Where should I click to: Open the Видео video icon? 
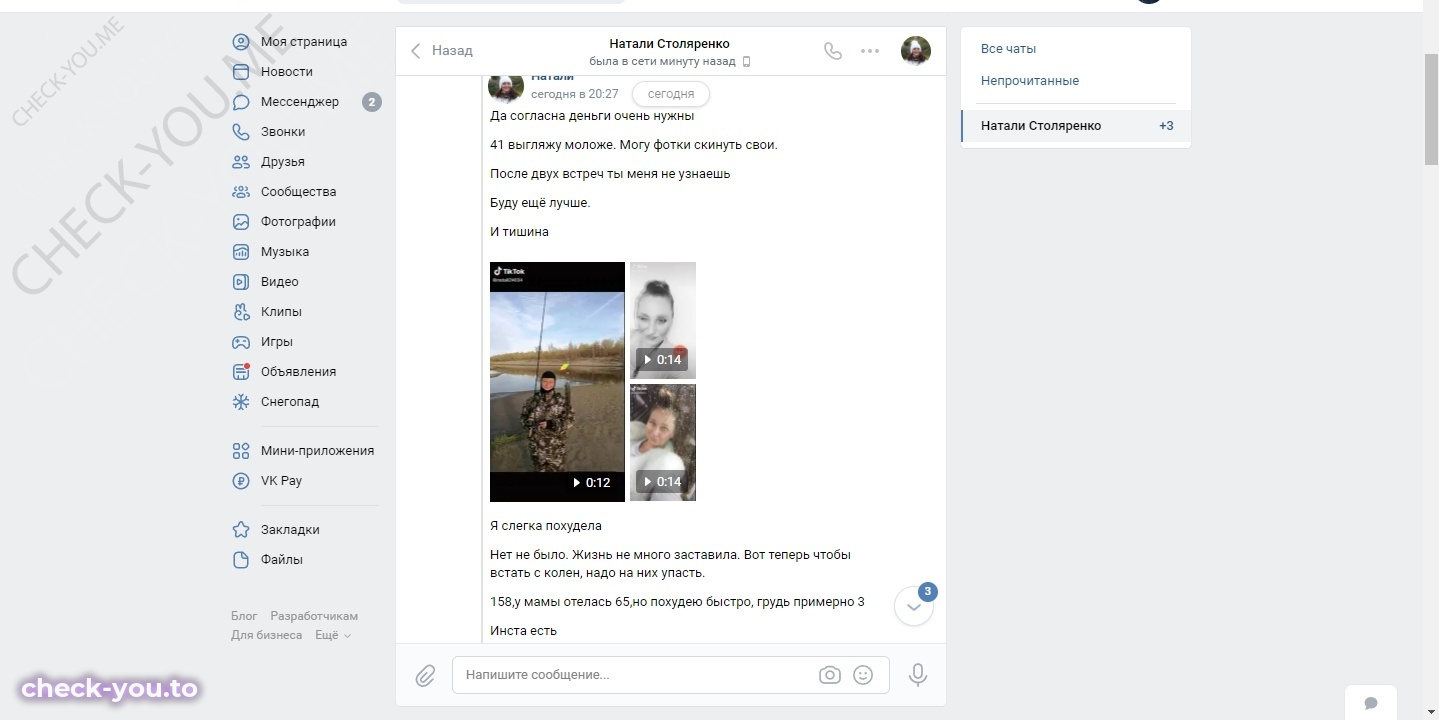point(241,282)
